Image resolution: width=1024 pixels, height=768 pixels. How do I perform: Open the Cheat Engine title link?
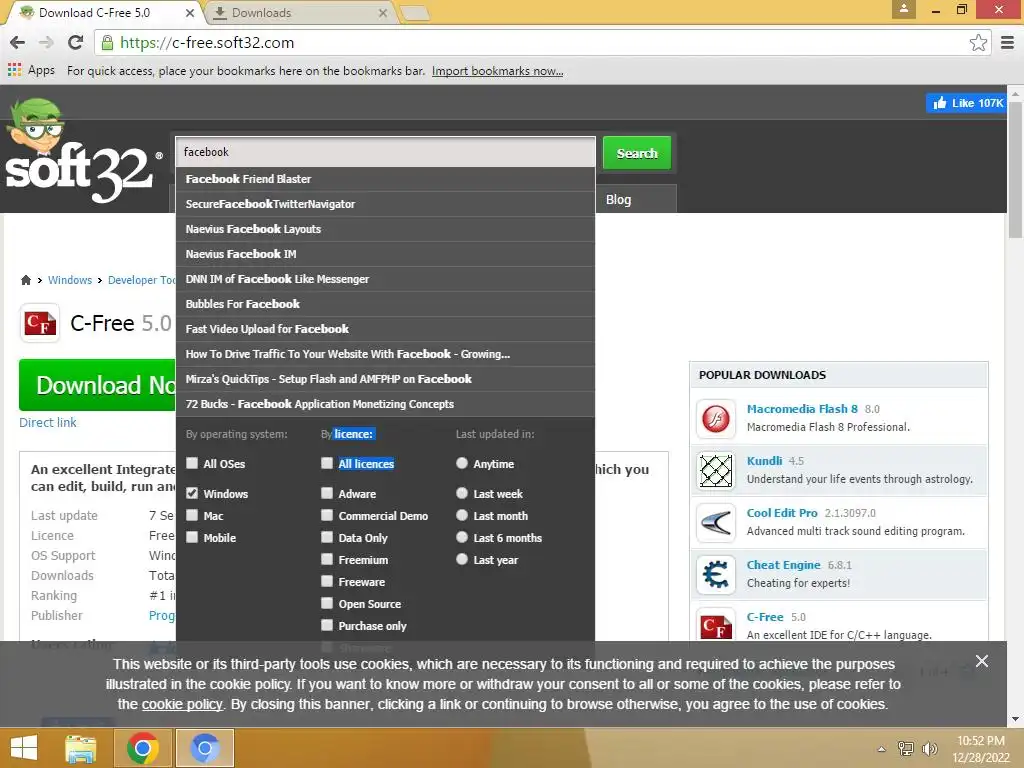[783, 565]
